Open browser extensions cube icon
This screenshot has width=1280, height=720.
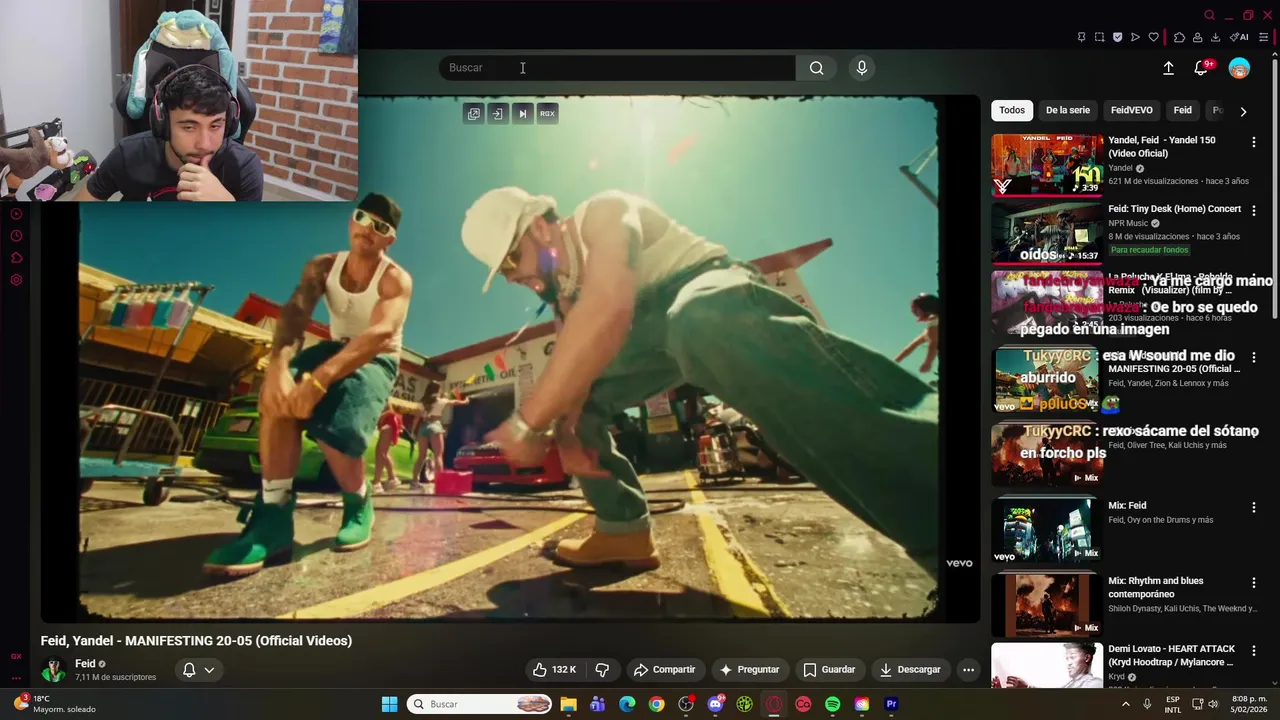1179,37
